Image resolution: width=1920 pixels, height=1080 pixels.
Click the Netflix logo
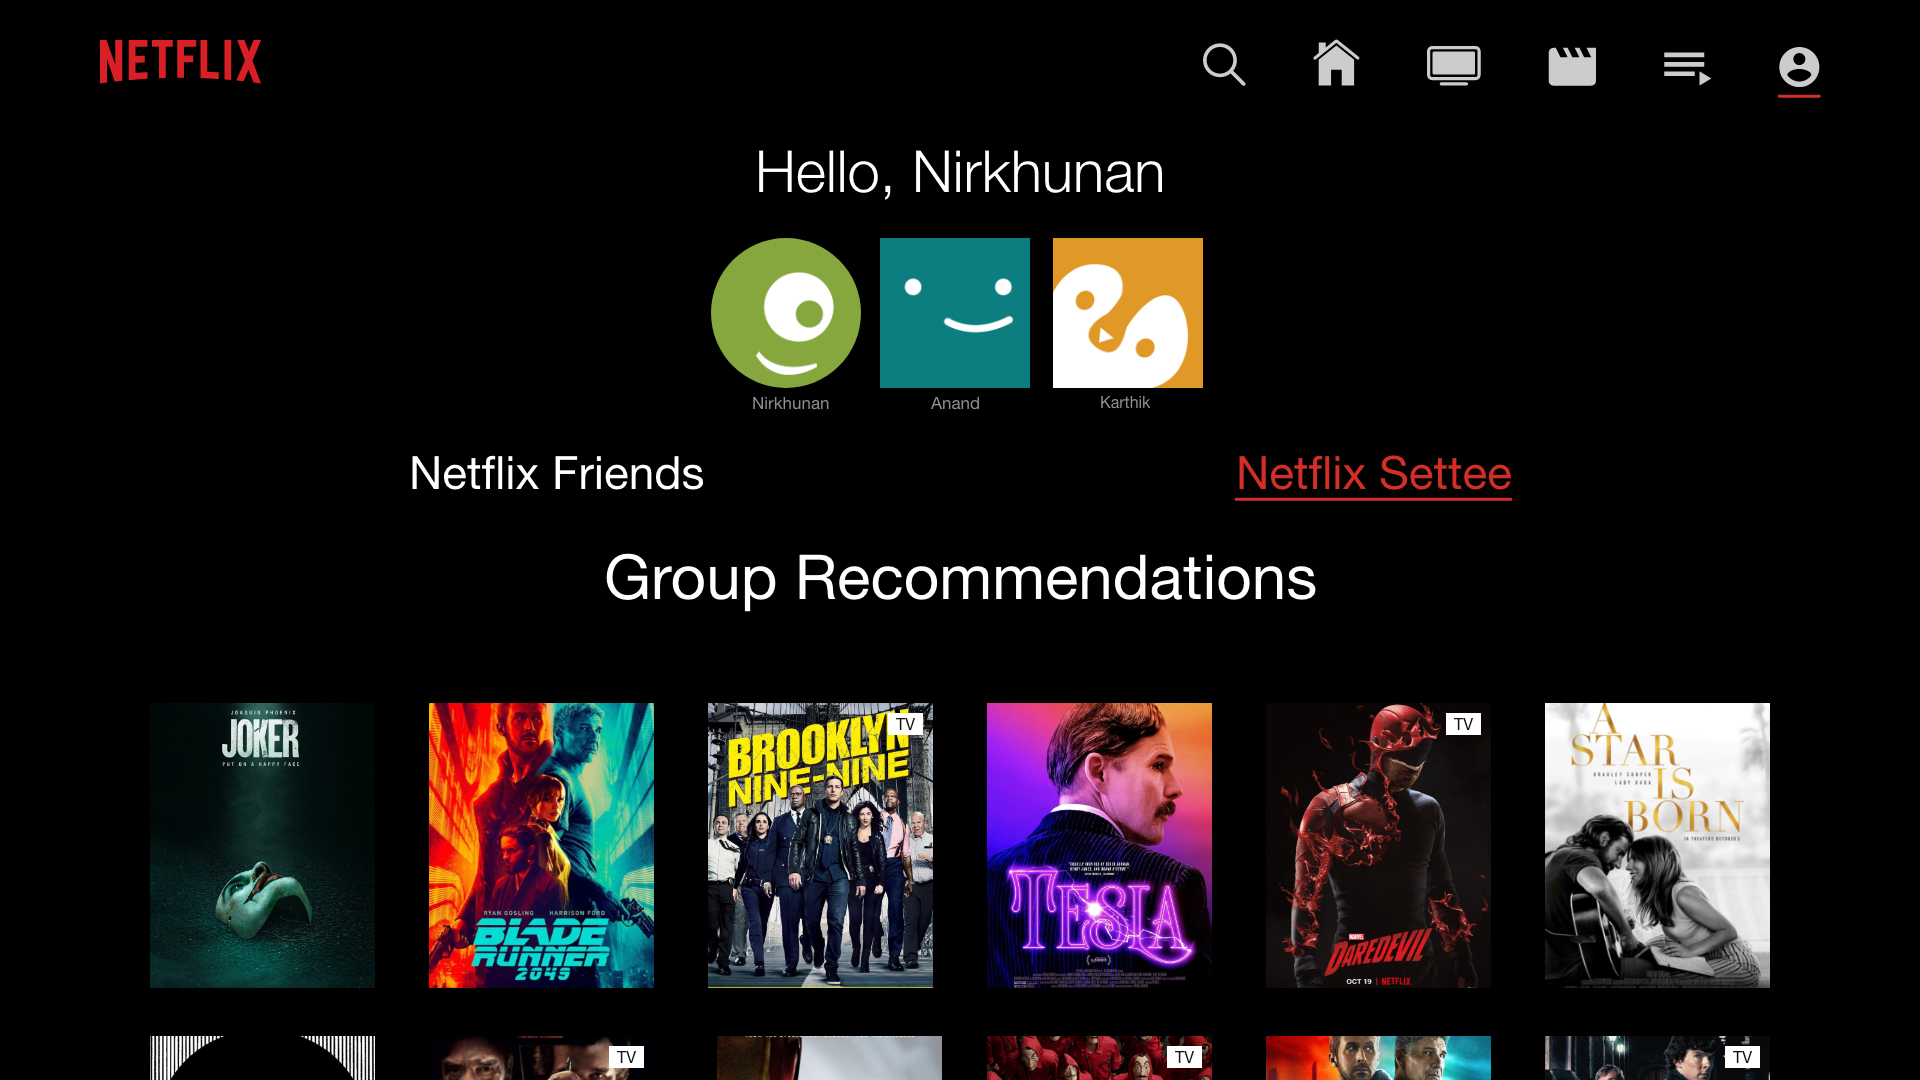click(180, 62)
